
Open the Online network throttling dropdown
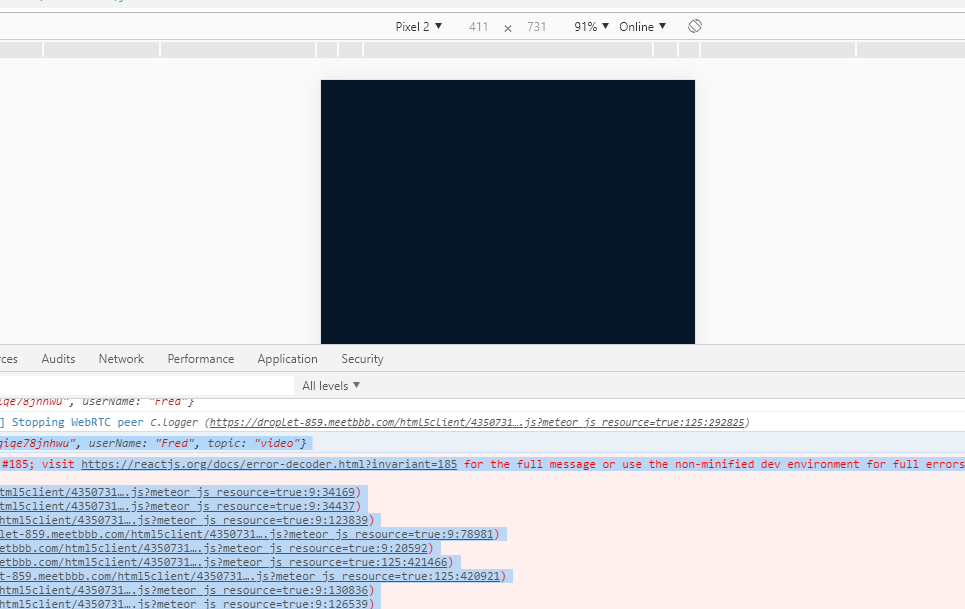pyautogui.click(x=642, y=26)
